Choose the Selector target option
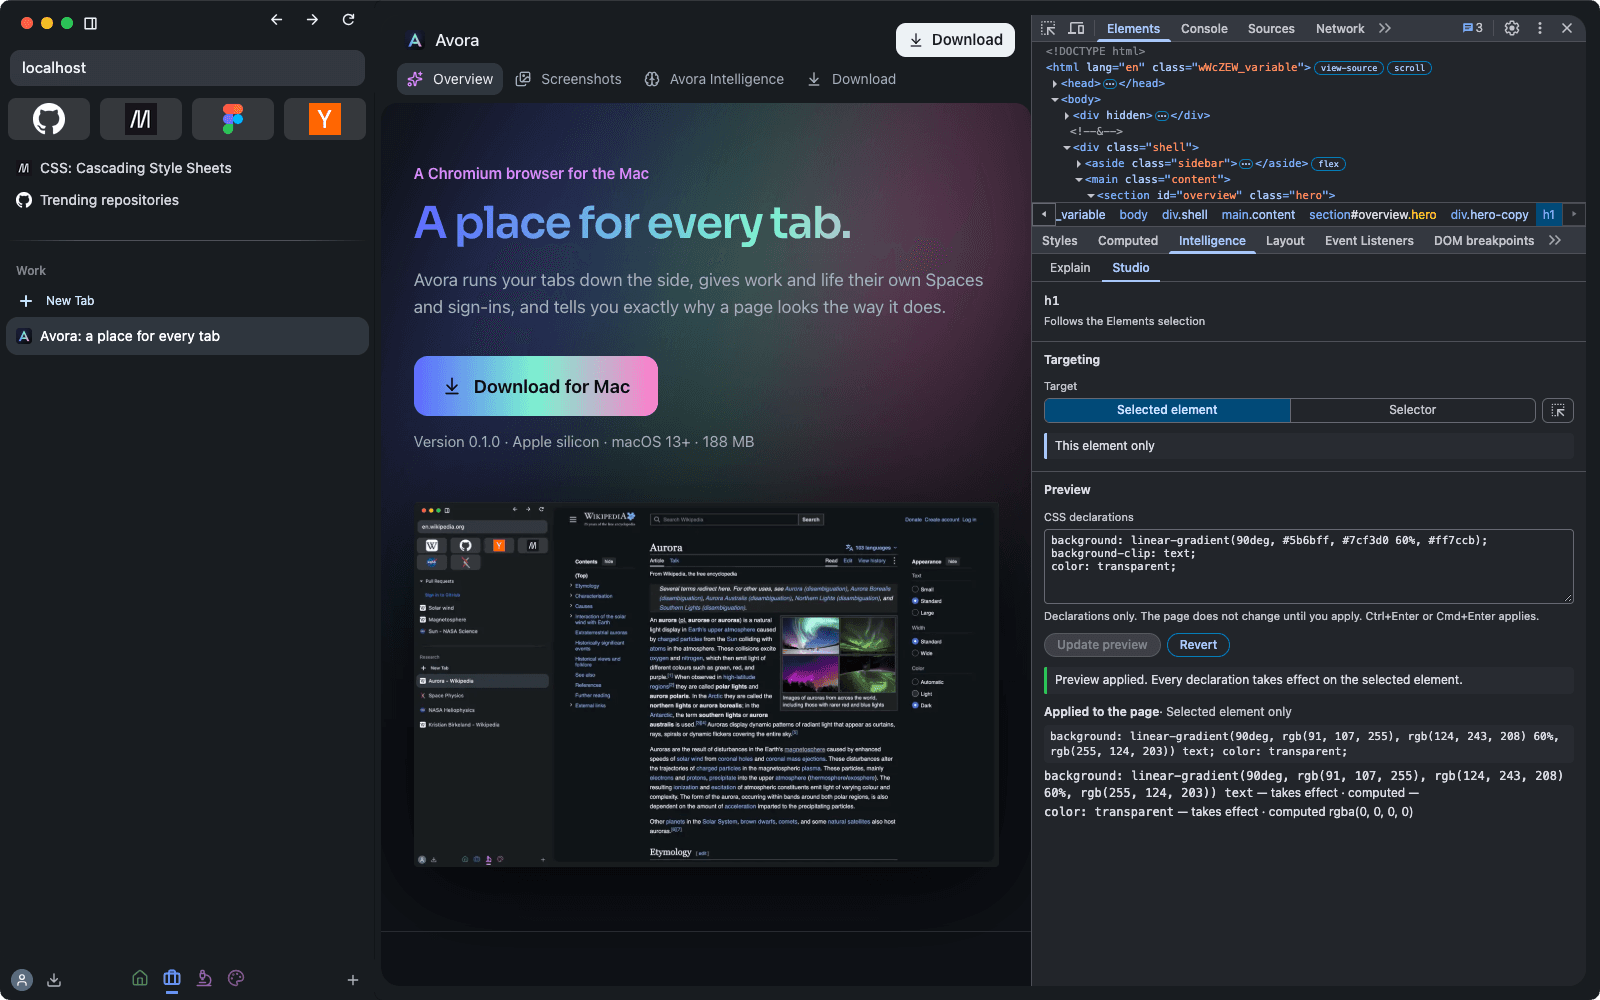The image size is (1600, 1000). pos(1412,410)
